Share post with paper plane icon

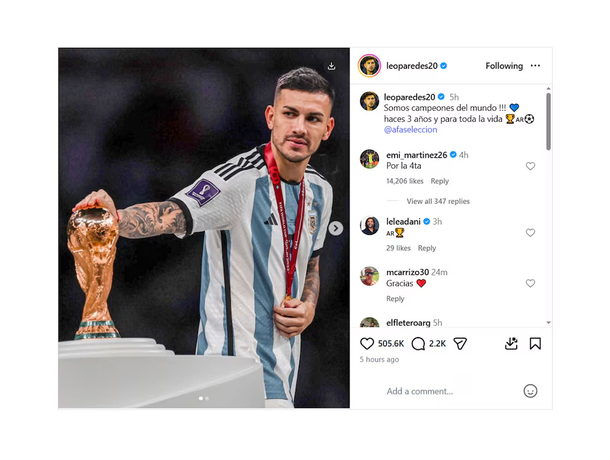[x=460, y=344]
